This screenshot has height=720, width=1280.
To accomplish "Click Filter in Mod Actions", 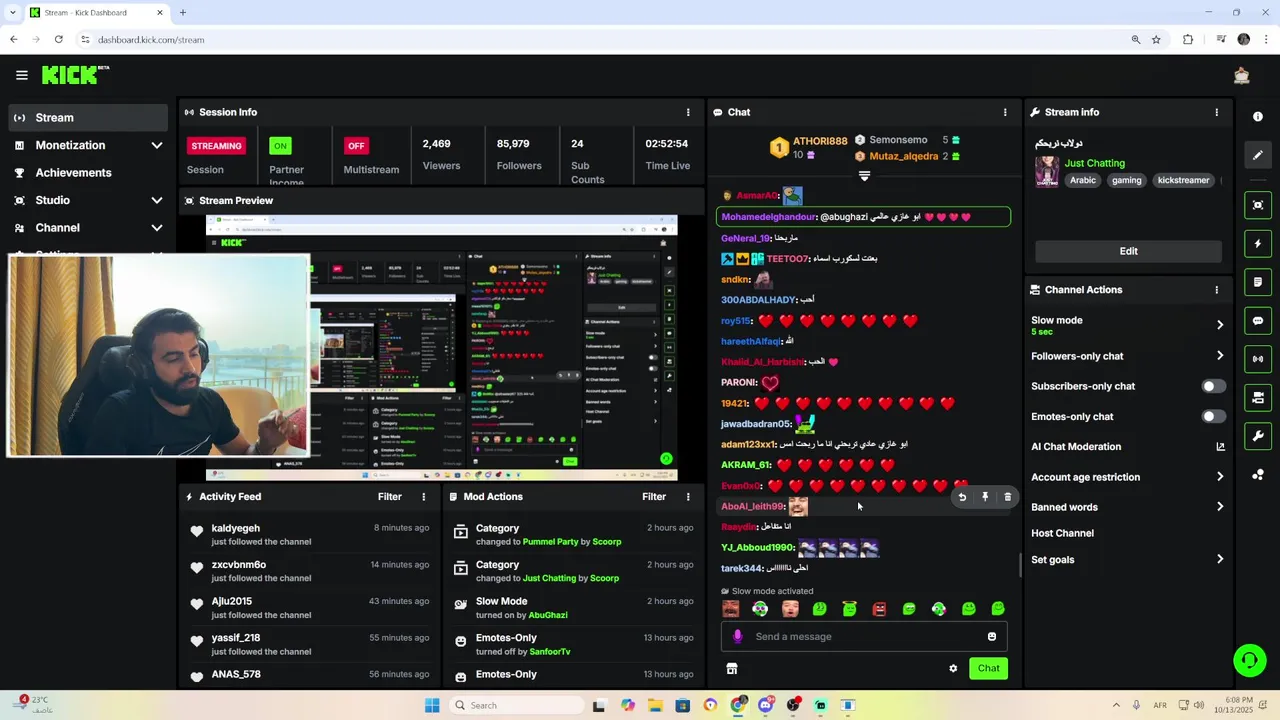I will point(654,497).
